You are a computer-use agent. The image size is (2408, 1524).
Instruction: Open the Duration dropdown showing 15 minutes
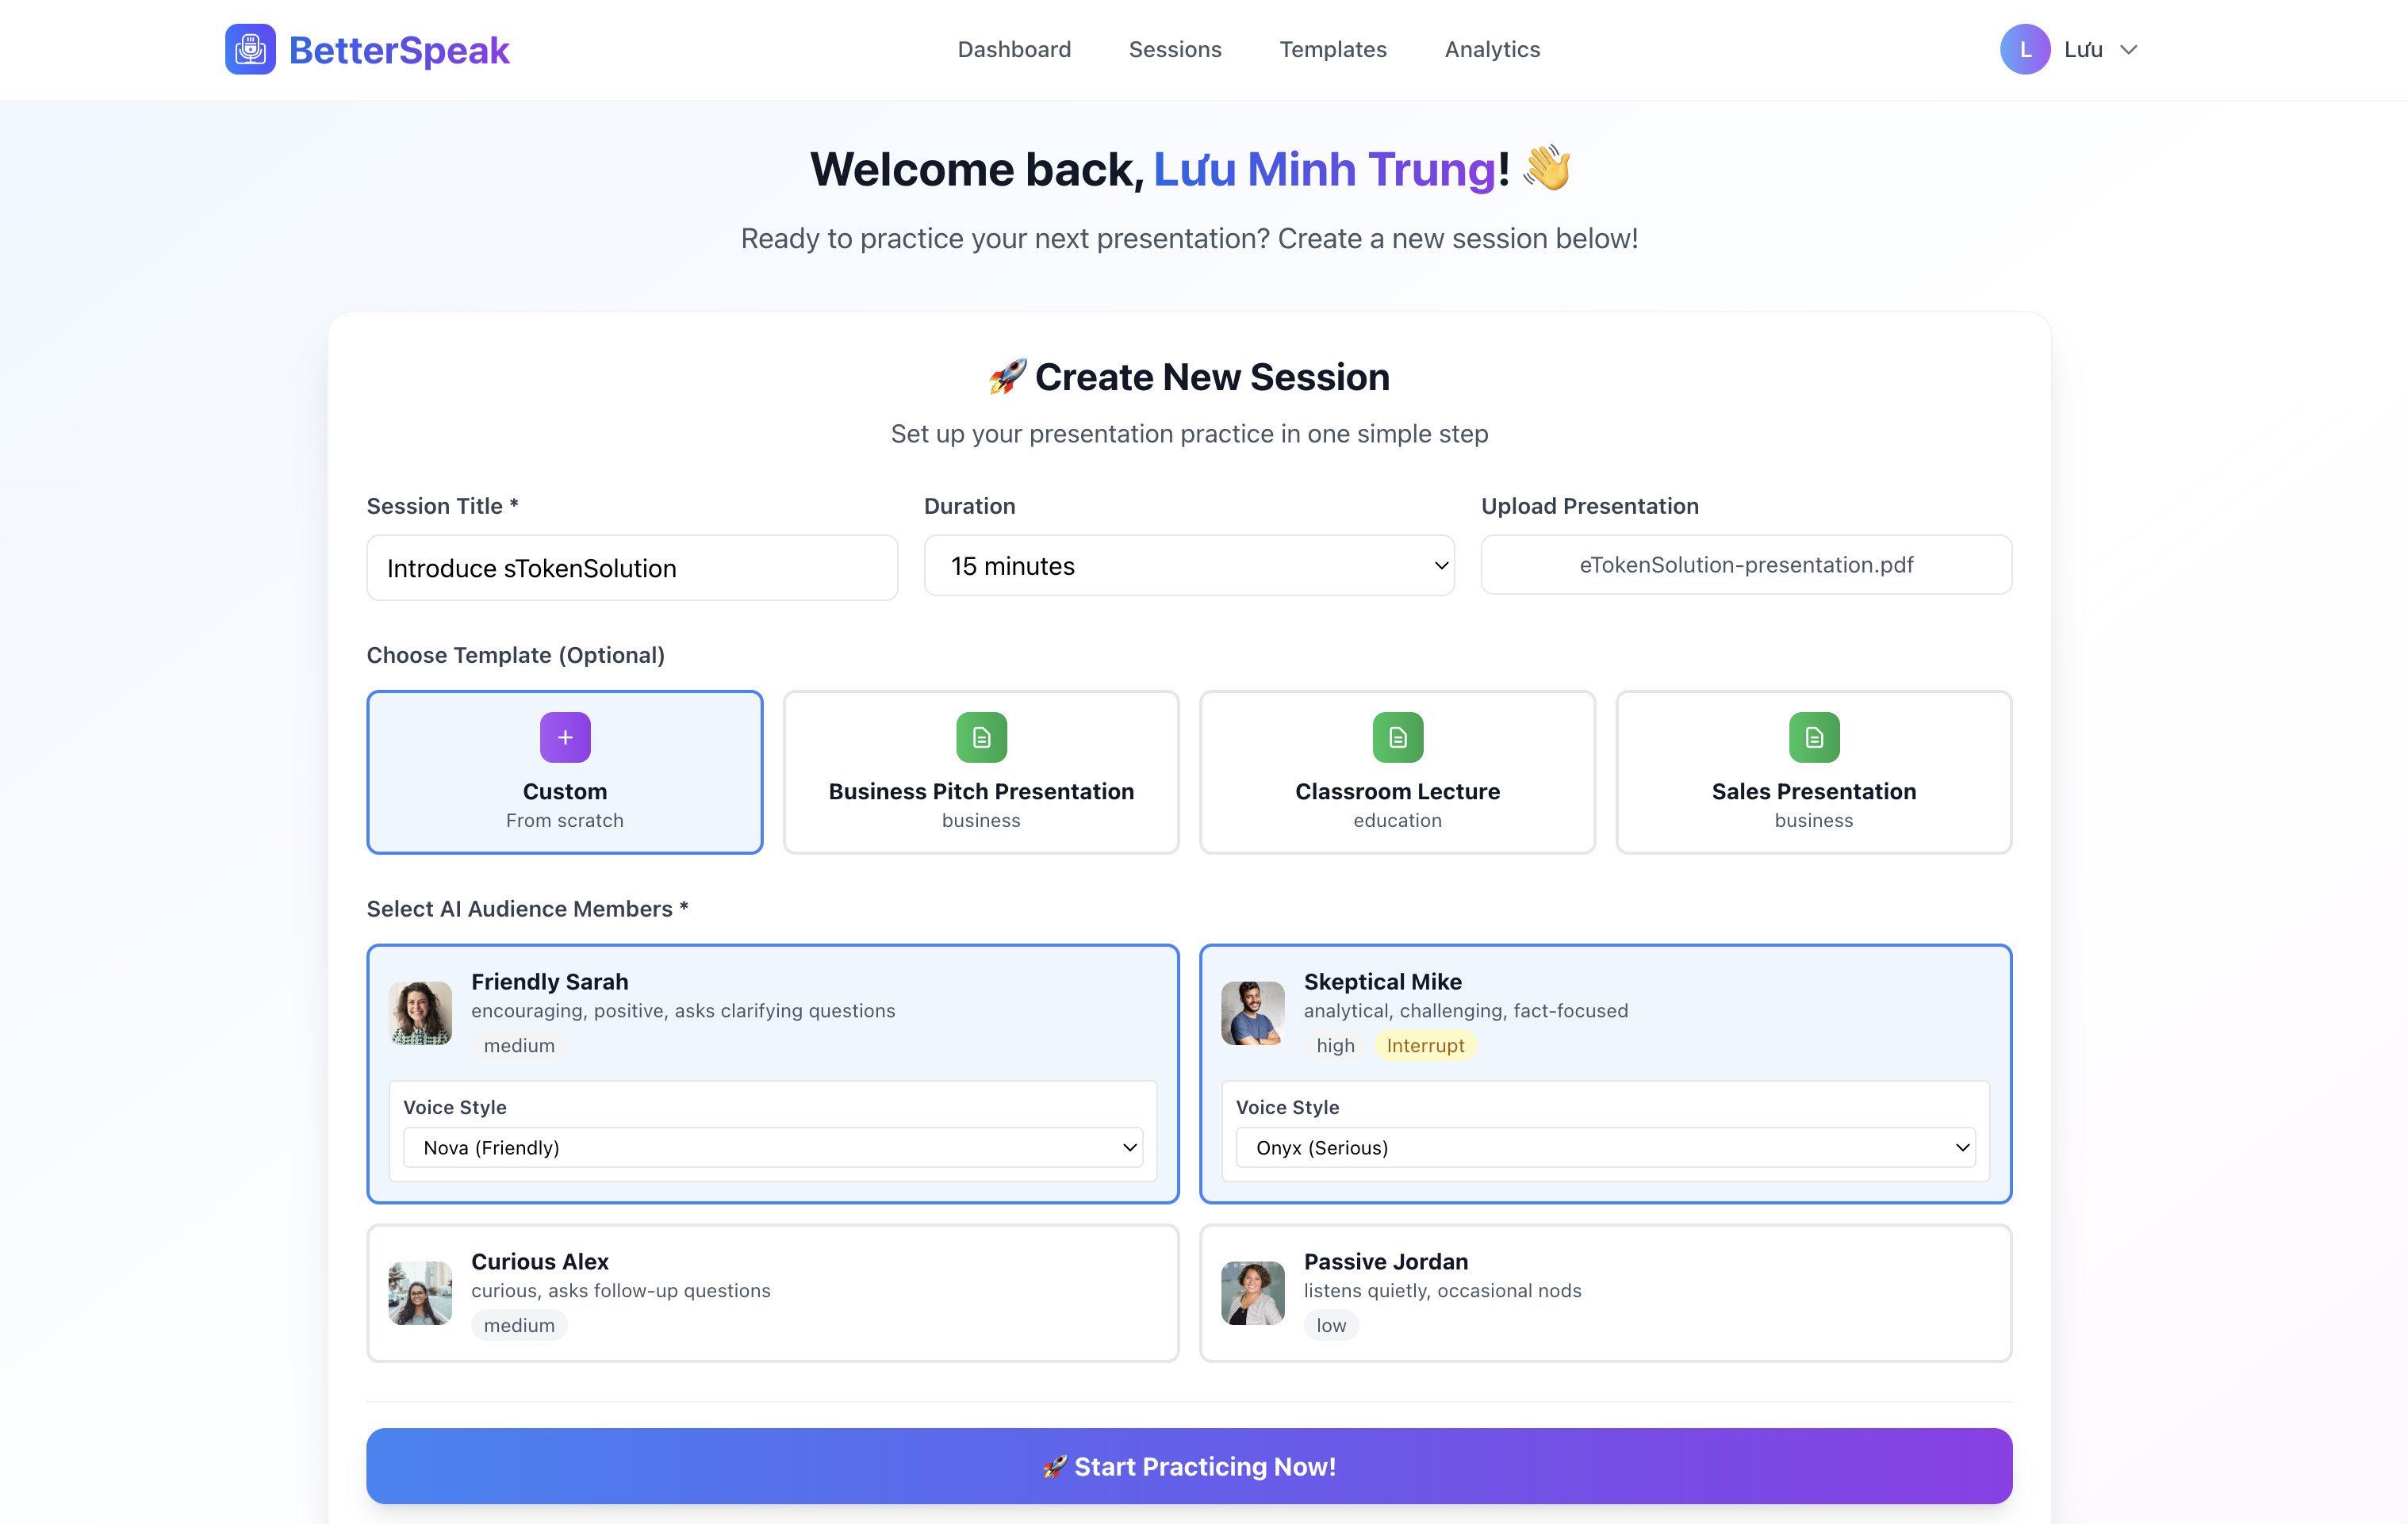[x=1188, y=566]
